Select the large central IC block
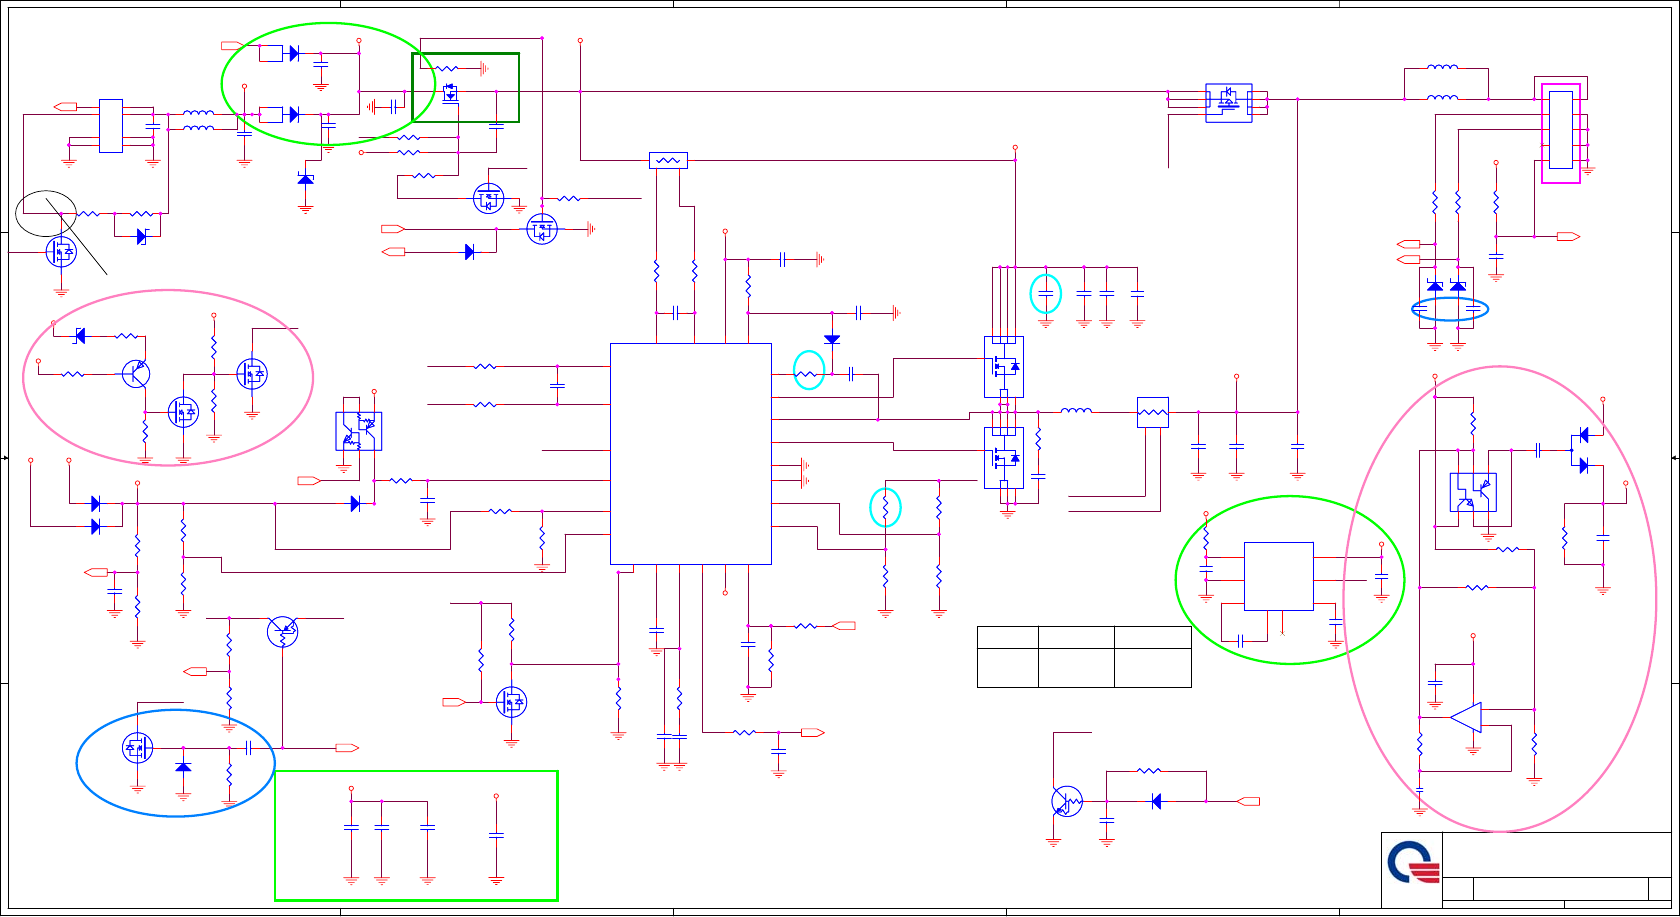The image size is (1680, 917). point(691,454)
